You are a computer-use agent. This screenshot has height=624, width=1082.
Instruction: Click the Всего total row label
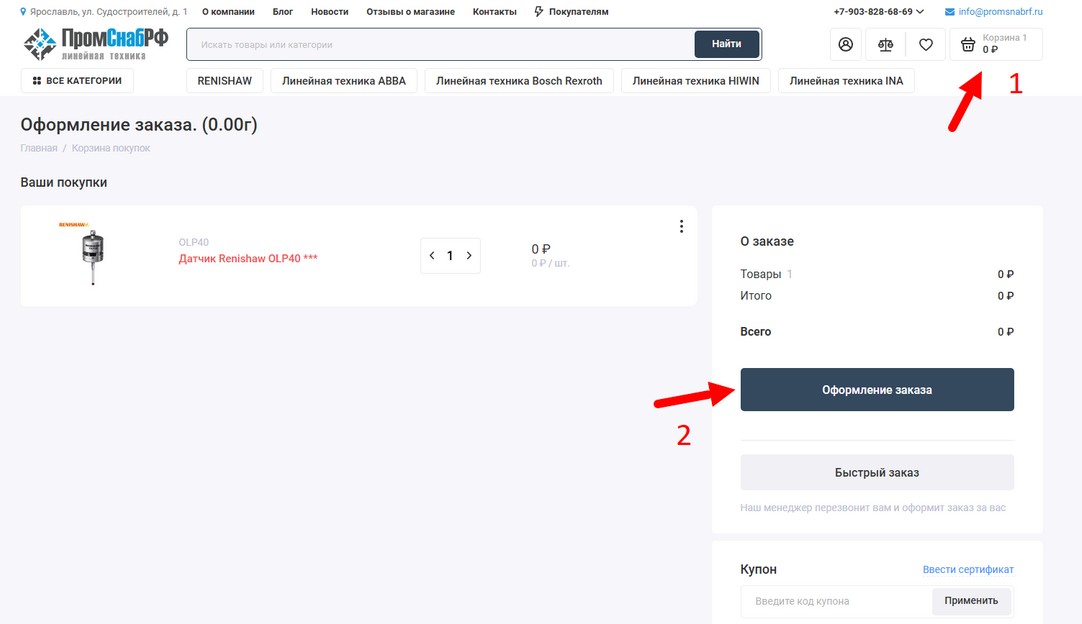point(756,331)
